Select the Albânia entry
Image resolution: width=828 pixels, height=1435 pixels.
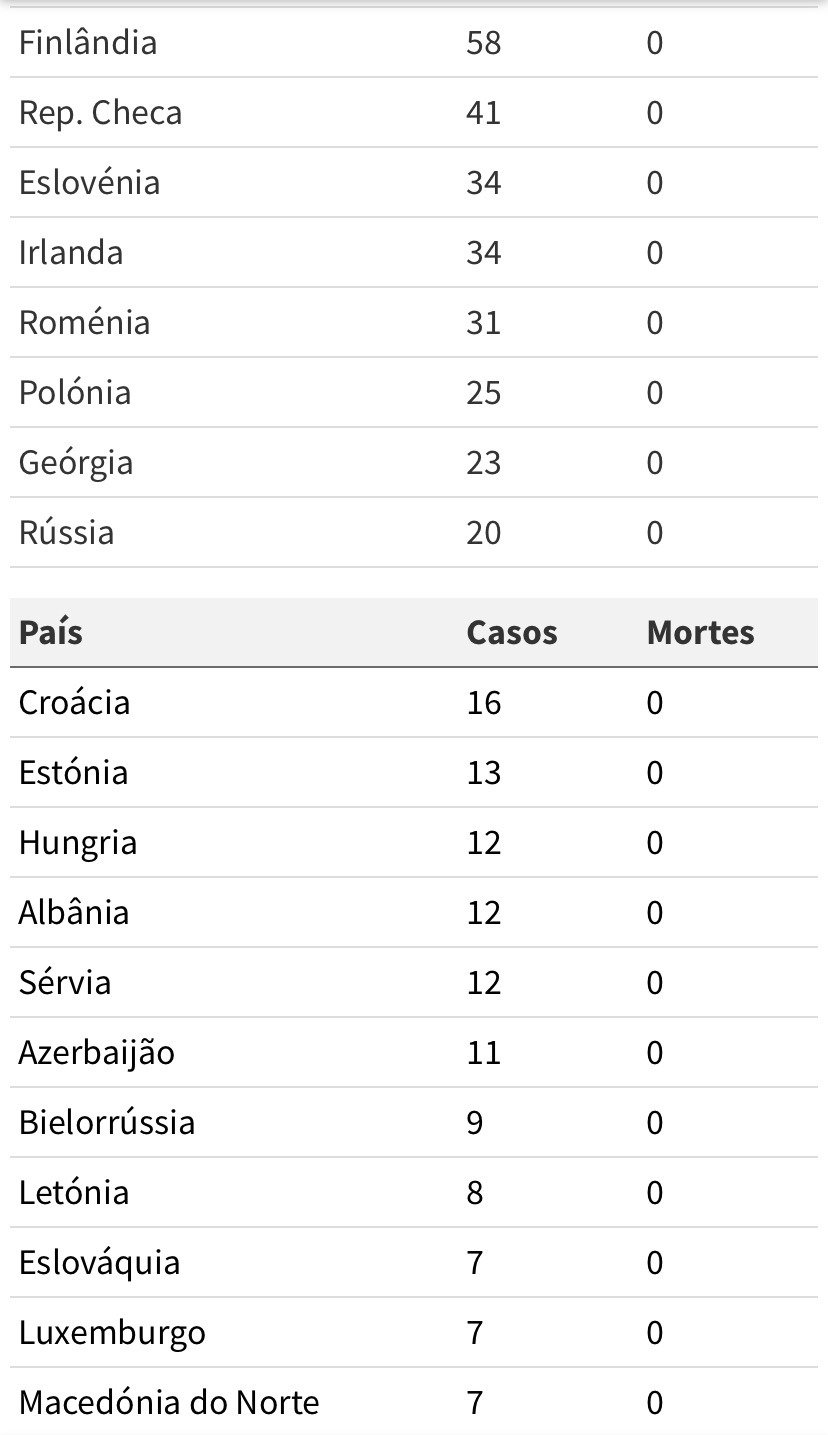coord(74,913)
